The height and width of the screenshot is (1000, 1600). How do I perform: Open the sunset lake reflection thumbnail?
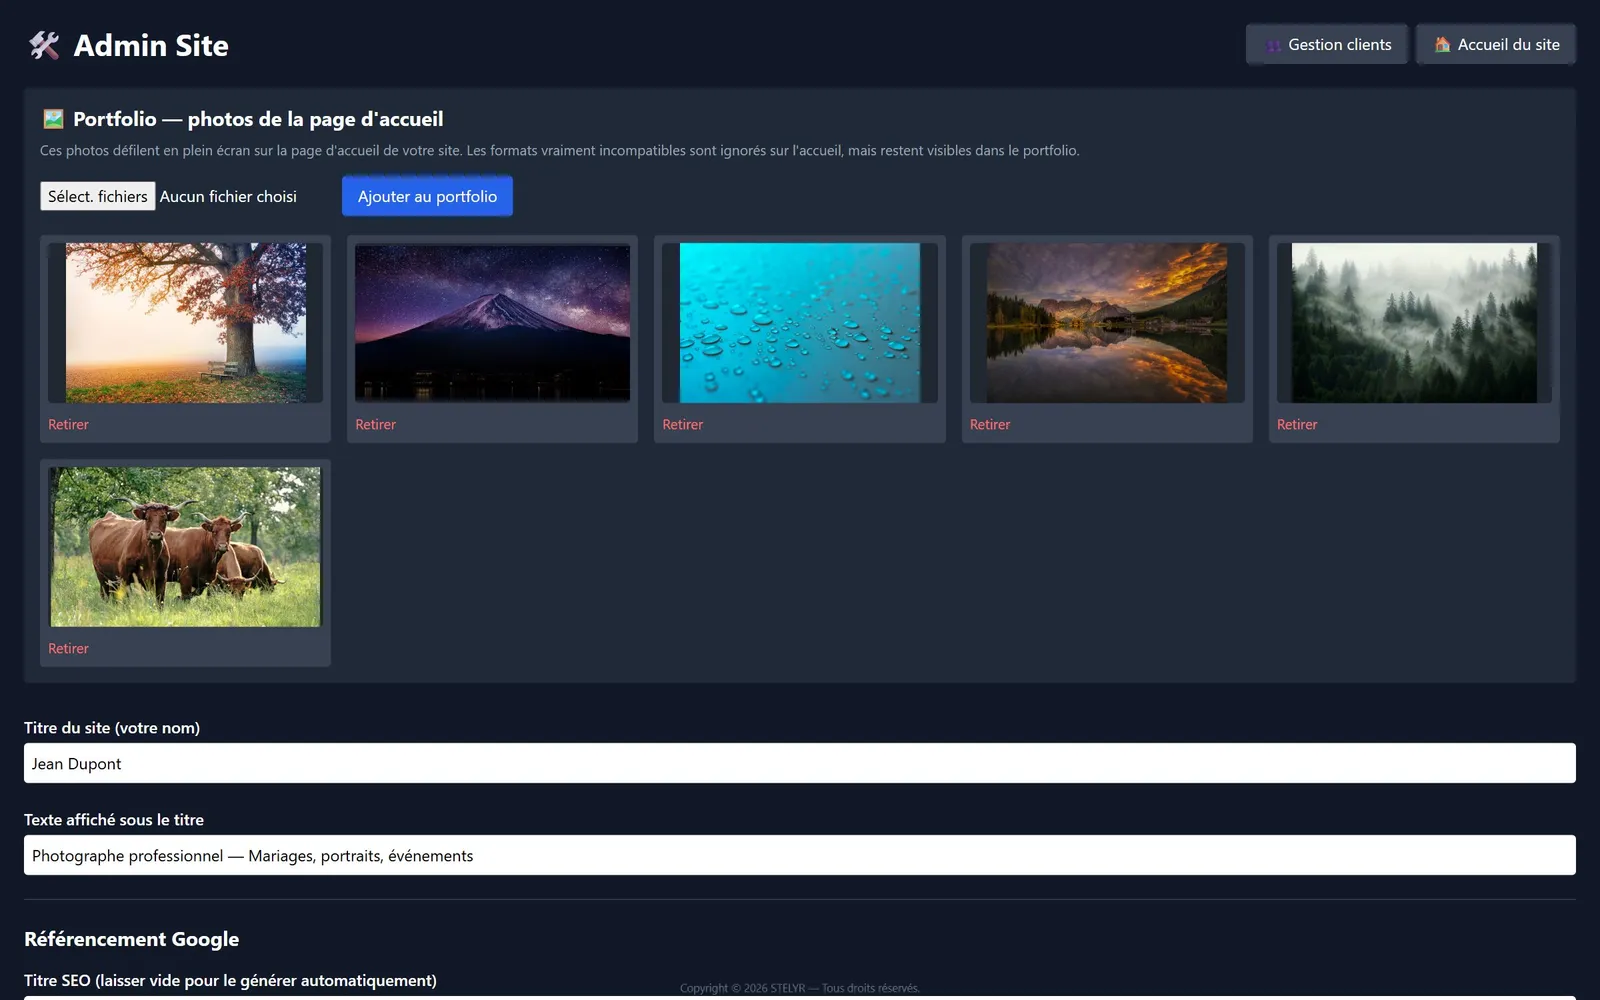coord(1107,323)
